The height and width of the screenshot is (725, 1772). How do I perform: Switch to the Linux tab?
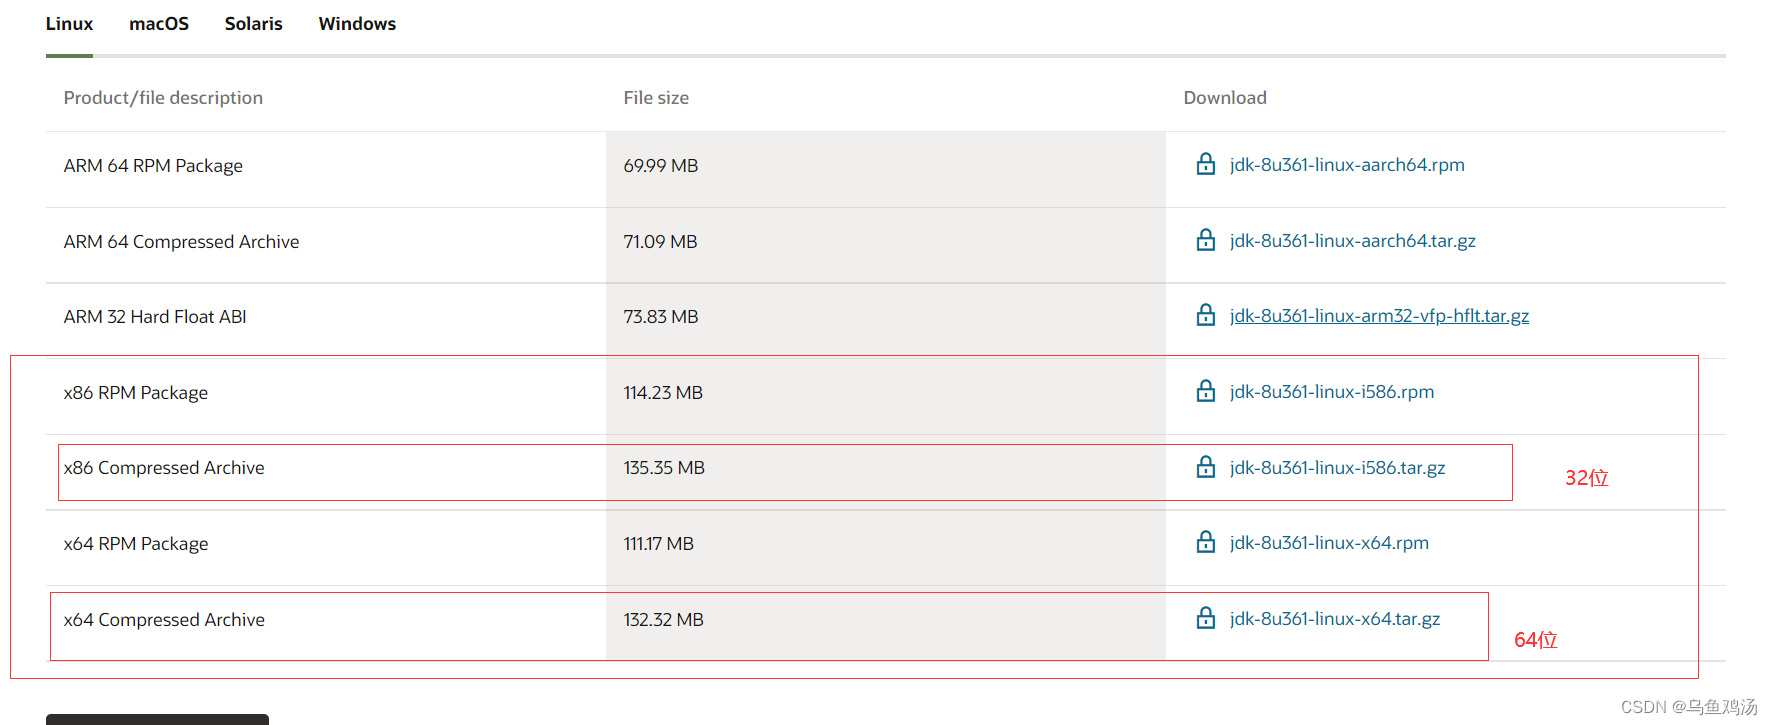69,24
